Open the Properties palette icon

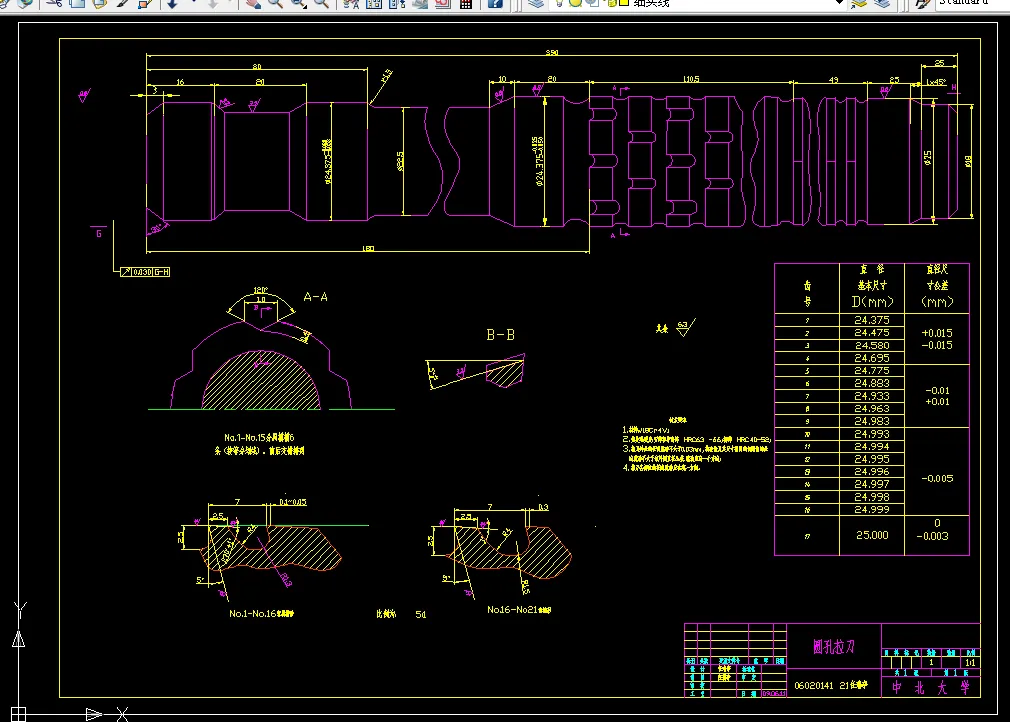point(351,3)
